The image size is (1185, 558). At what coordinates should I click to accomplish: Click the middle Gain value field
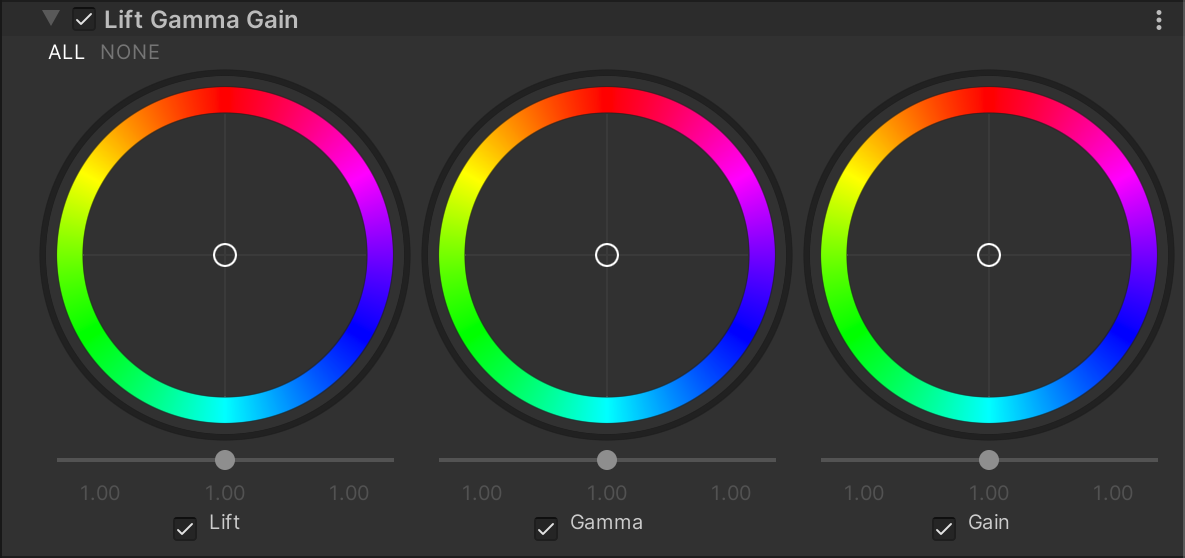[989, 493]
